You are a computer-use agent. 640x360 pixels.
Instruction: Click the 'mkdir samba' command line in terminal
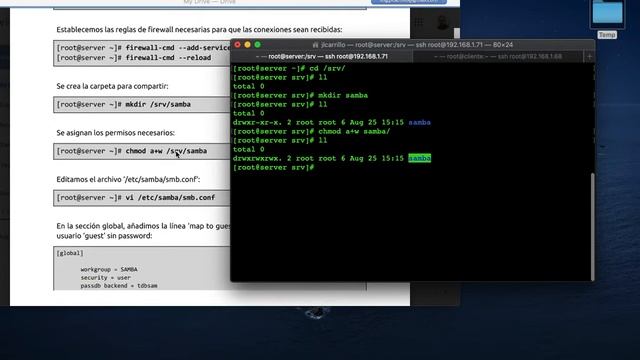(x=300, y=96)
